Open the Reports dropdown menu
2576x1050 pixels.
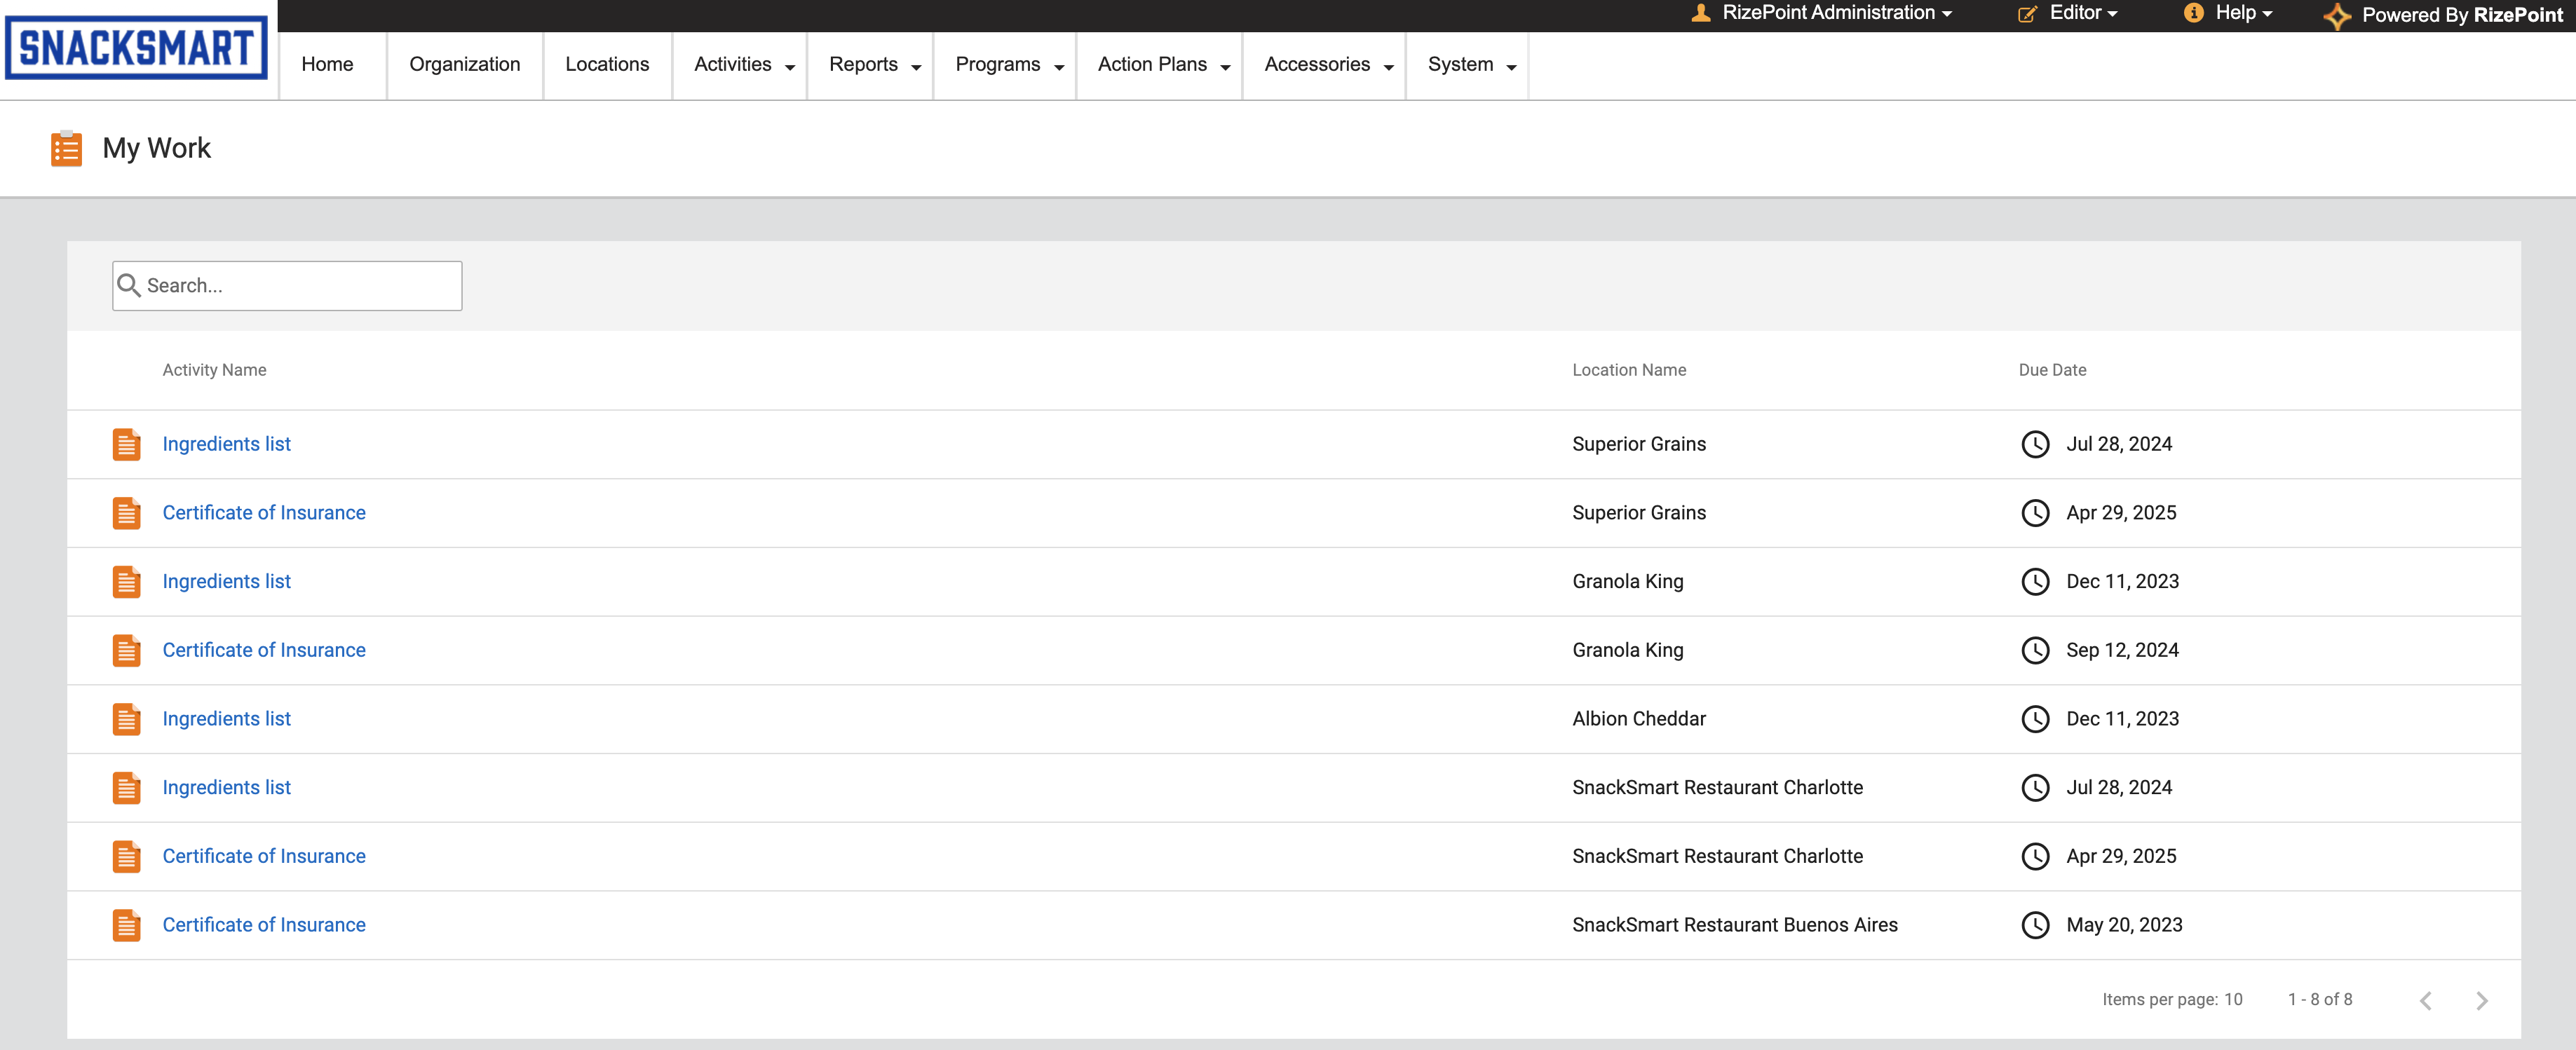[x=874, y=65]
